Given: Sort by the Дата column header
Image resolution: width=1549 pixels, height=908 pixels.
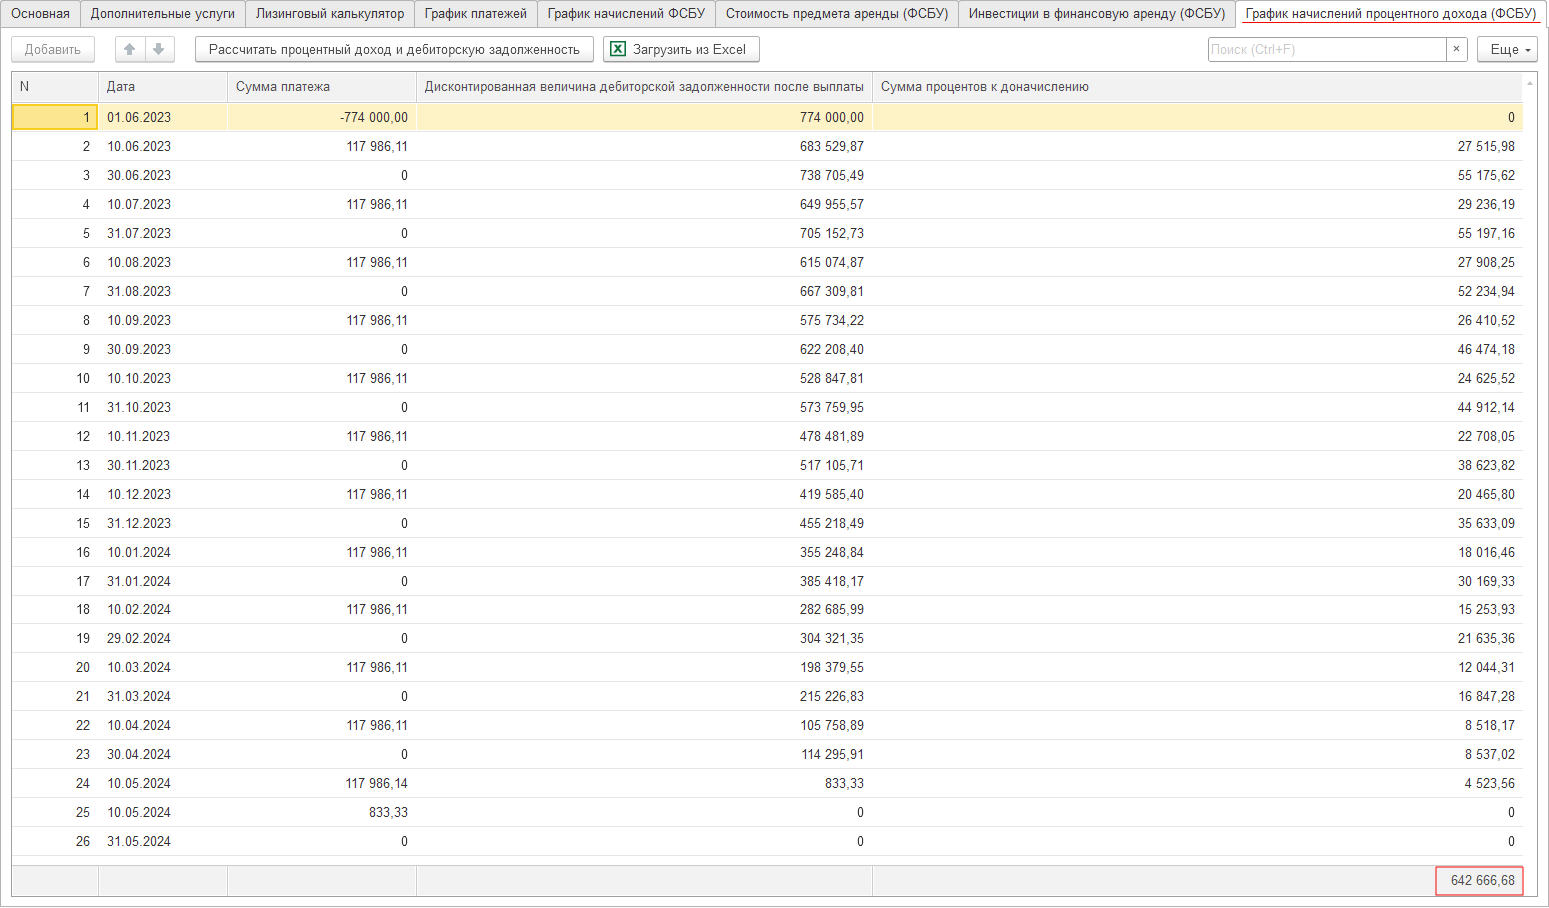Looking at the screenshot, I should pos(121,87).
